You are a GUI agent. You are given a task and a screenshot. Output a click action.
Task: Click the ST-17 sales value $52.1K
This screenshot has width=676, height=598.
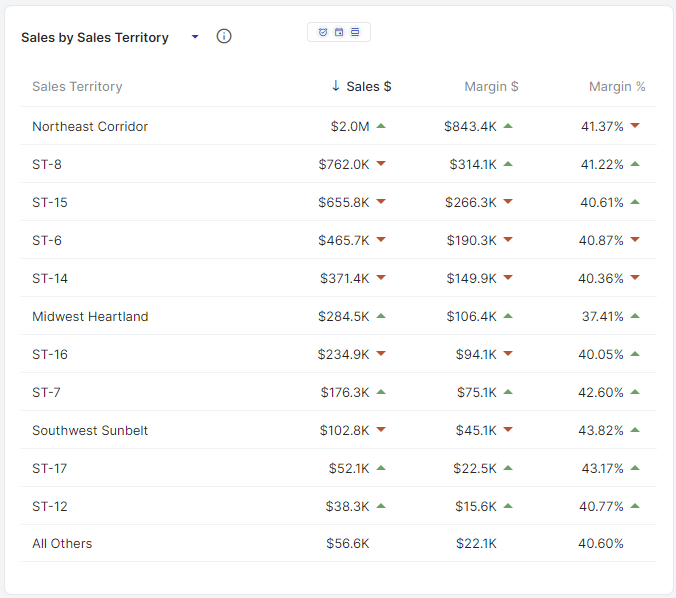348,469
